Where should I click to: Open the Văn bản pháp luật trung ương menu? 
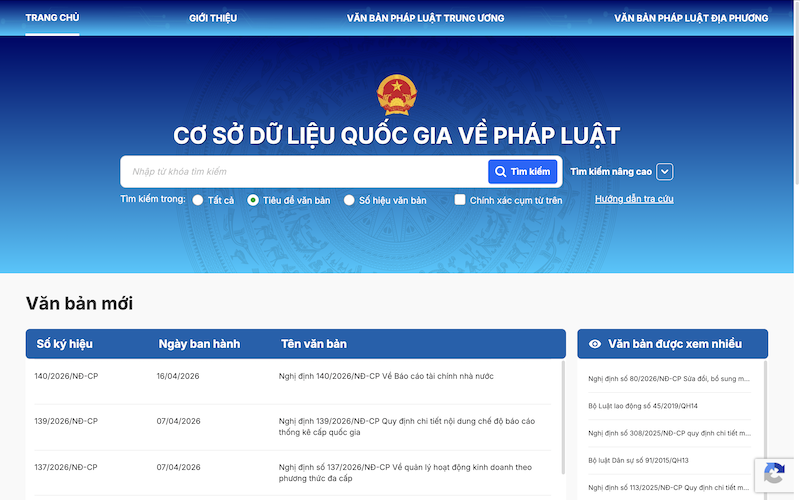point(425,18)
